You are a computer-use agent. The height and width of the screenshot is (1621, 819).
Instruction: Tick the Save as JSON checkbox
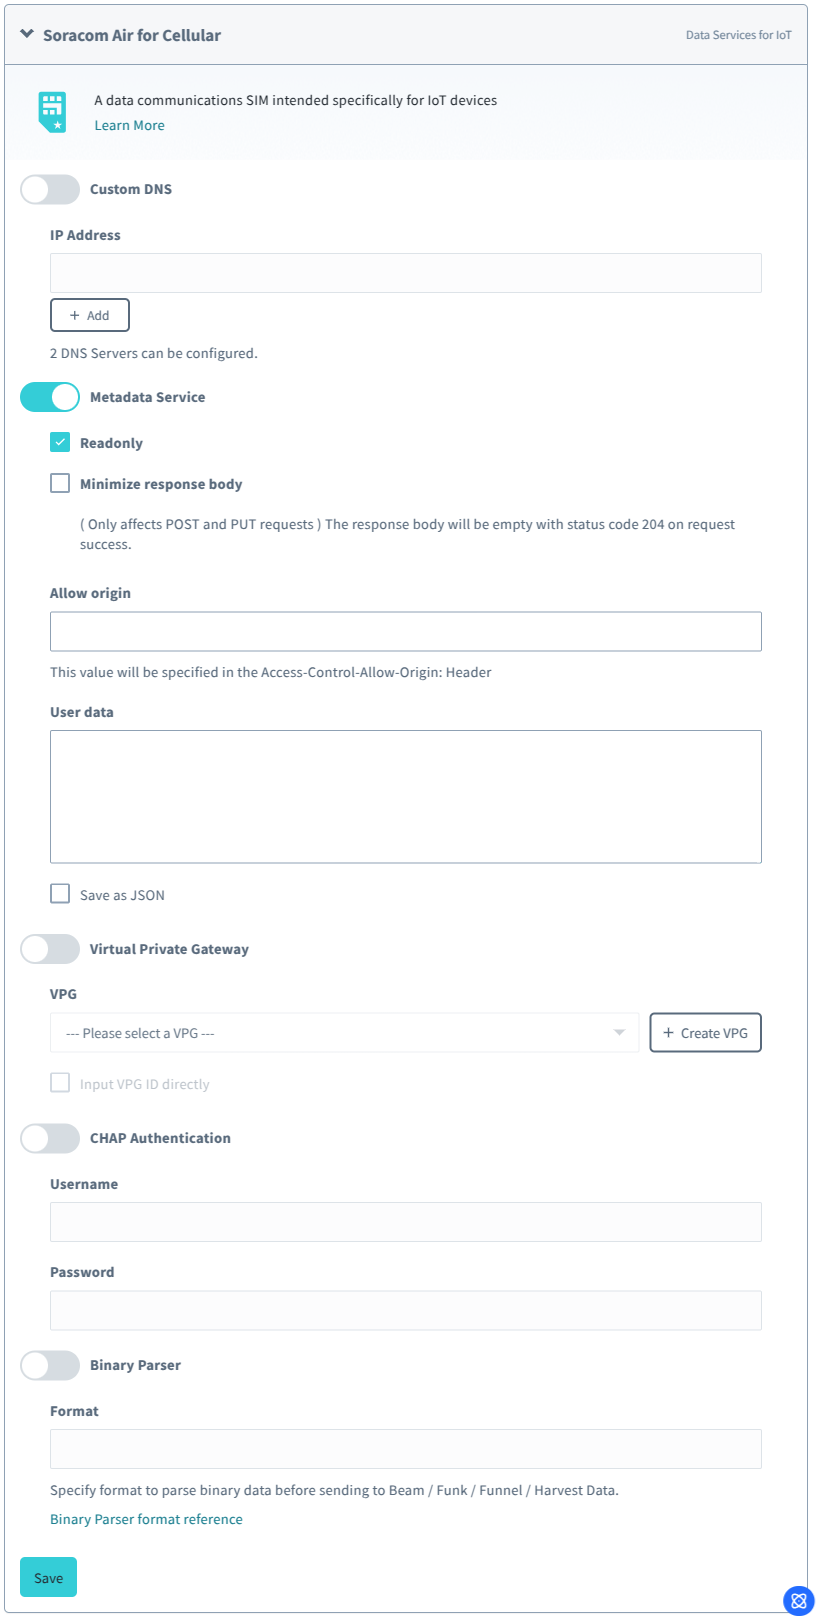[60, 894]
